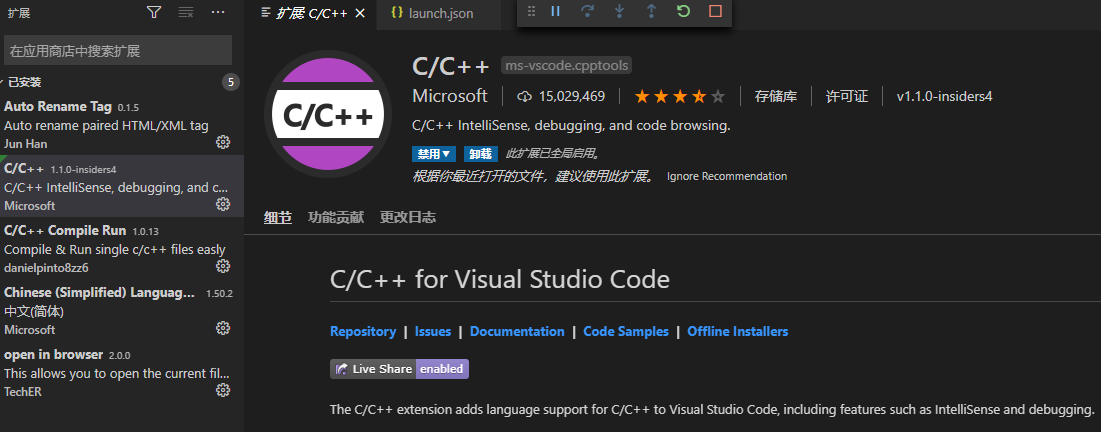Restart the debugging session
The height and width of the screenshot is (432, 1101).
[x=683, y=12]
